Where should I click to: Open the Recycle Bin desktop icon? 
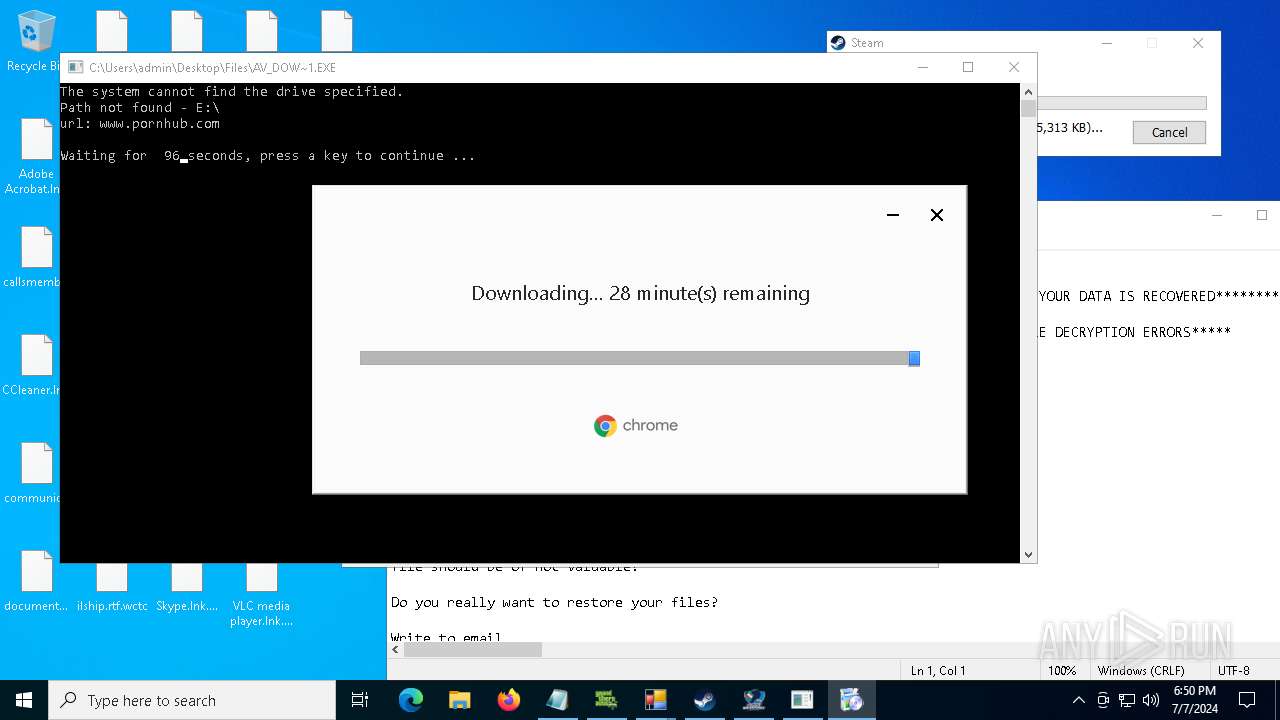pos(36,42)
